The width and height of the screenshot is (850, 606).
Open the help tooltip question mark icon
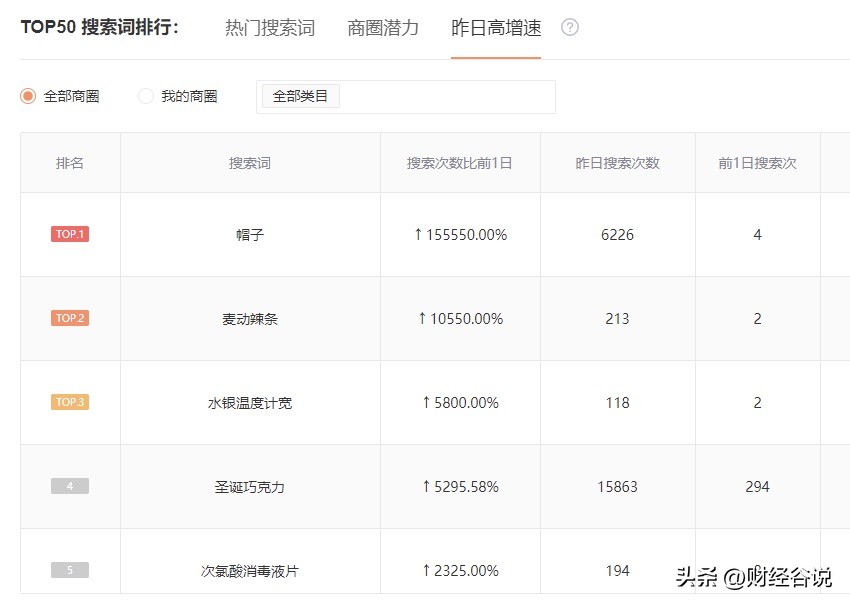coord(569,29)
